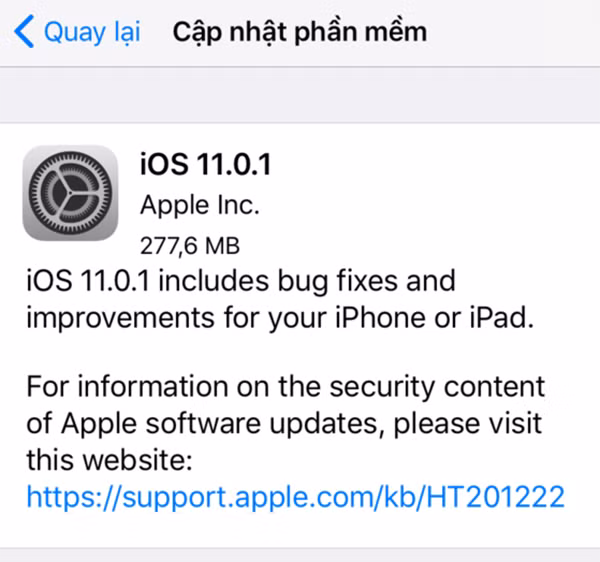
Task: Go back via the Quay lại label
Action: 92,32
